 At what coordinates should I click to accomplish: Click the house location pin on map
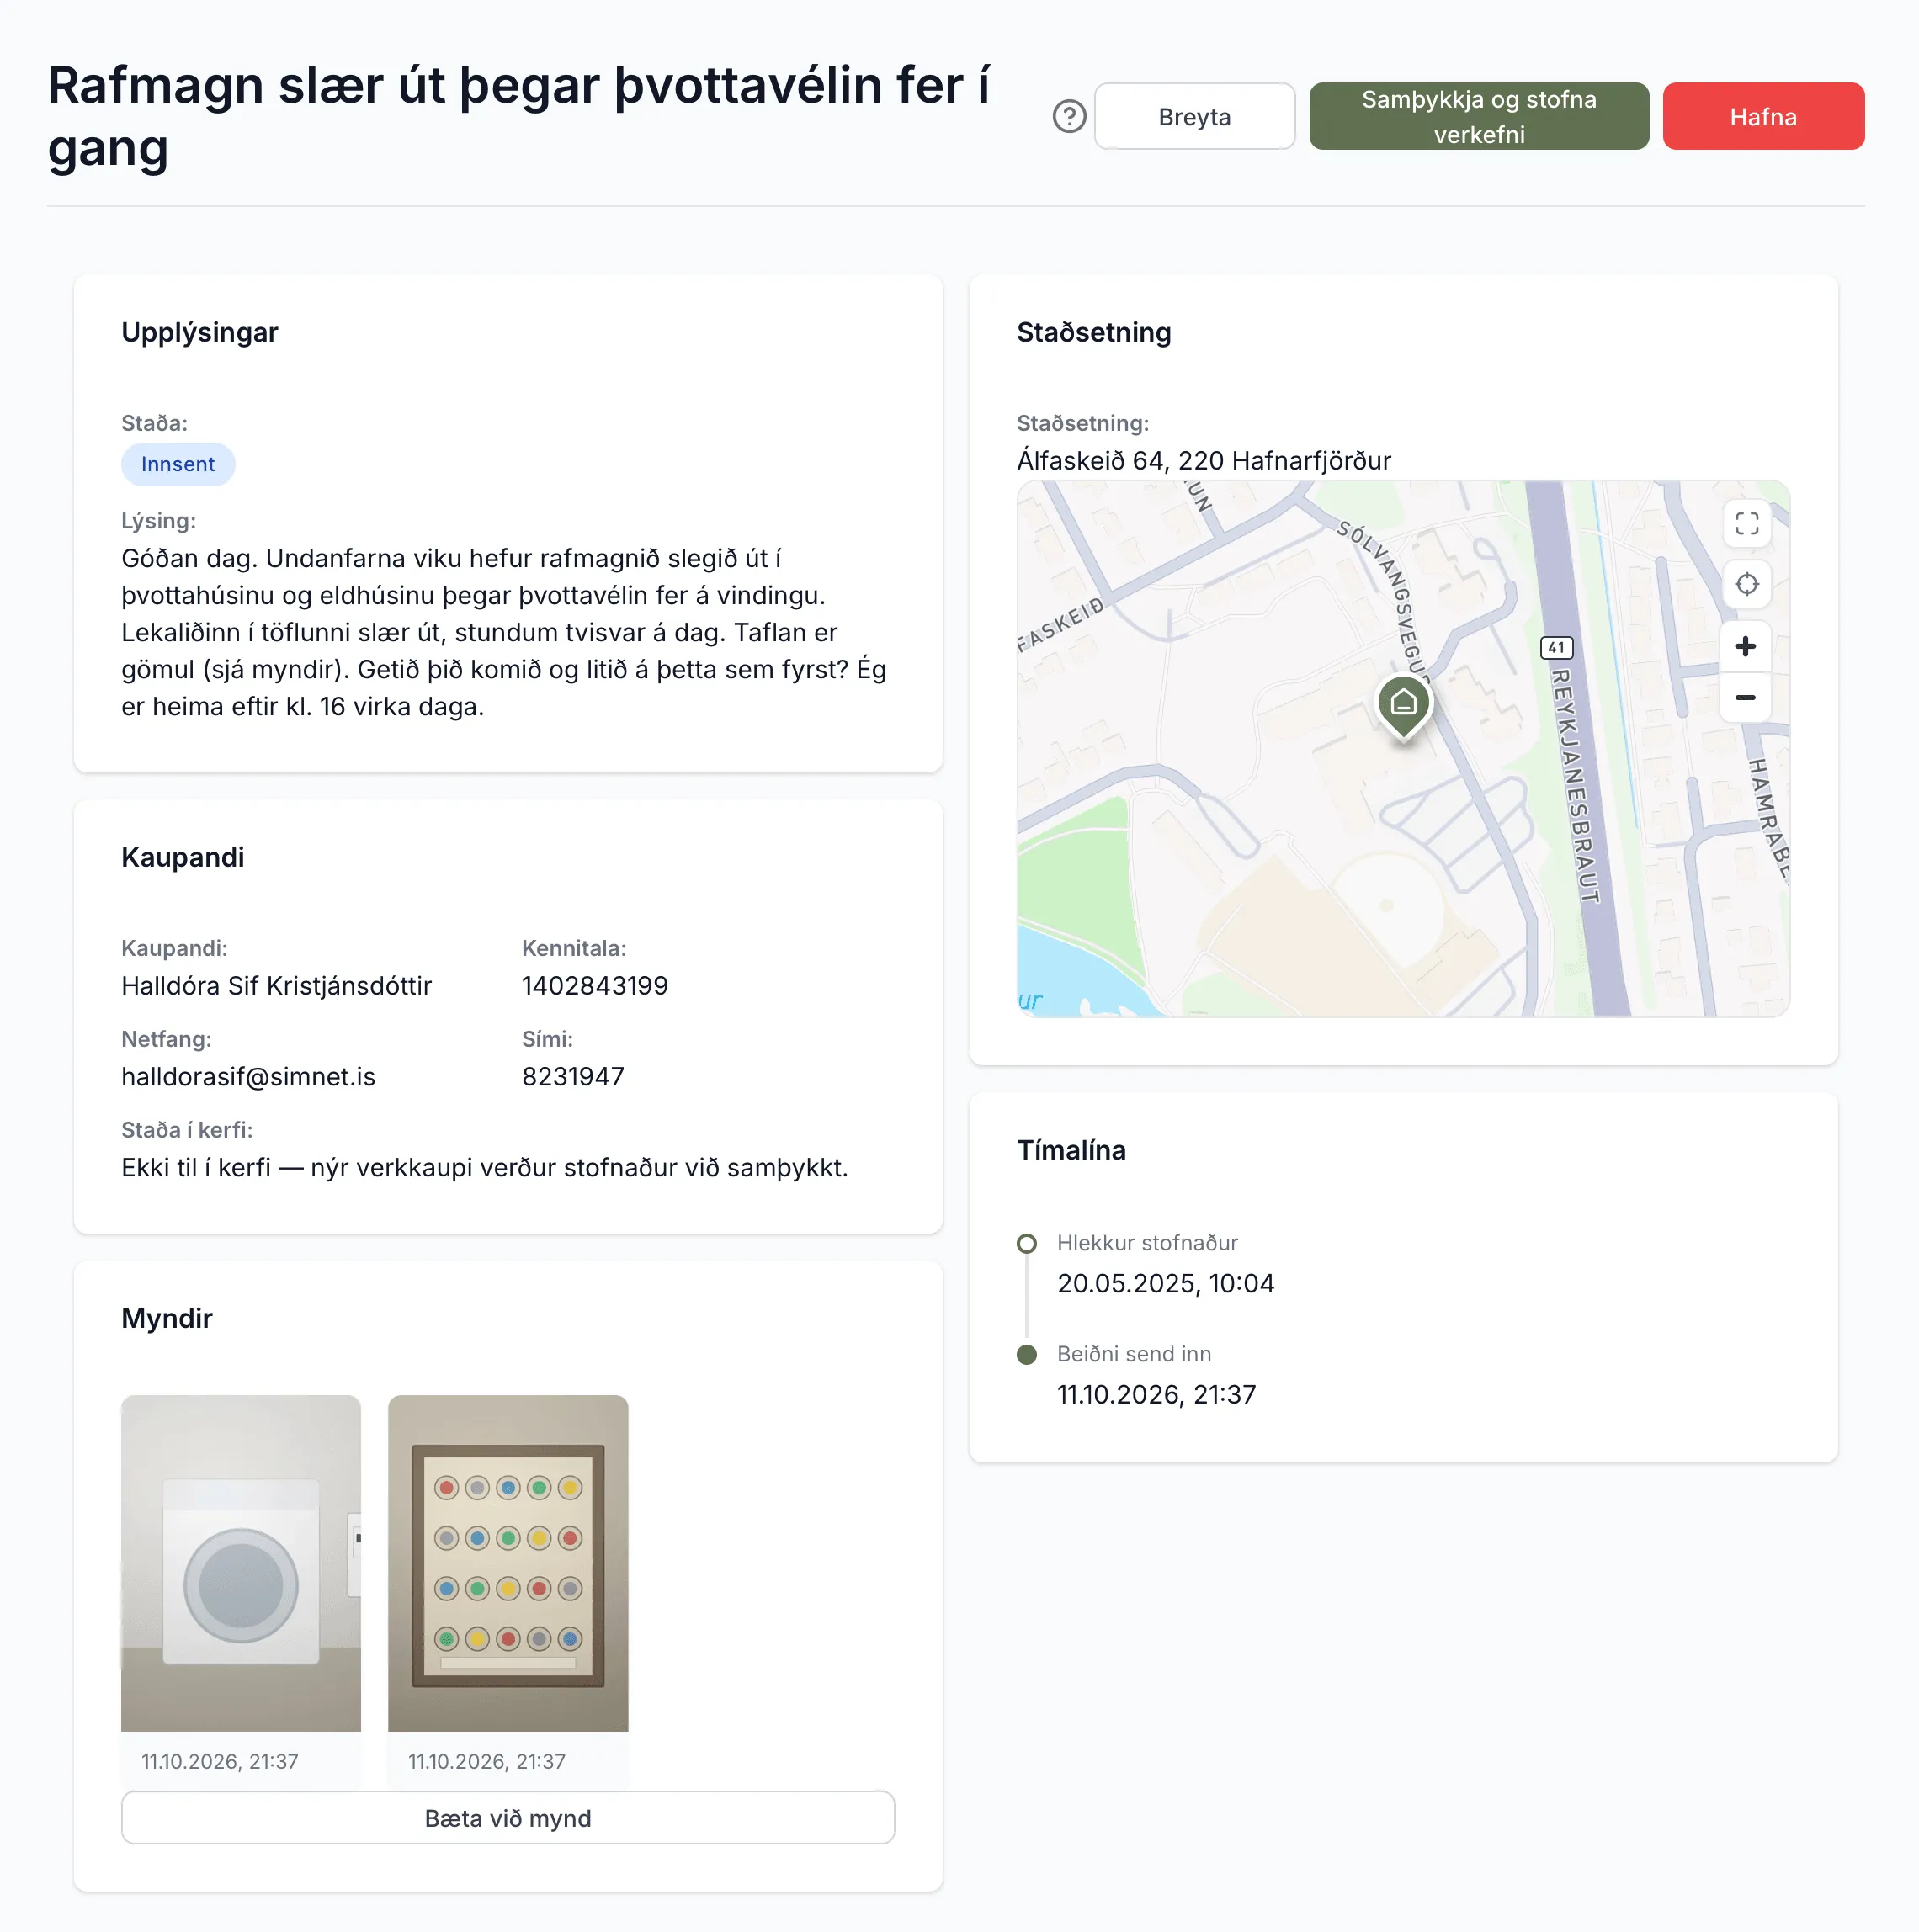pos(1404,706)
